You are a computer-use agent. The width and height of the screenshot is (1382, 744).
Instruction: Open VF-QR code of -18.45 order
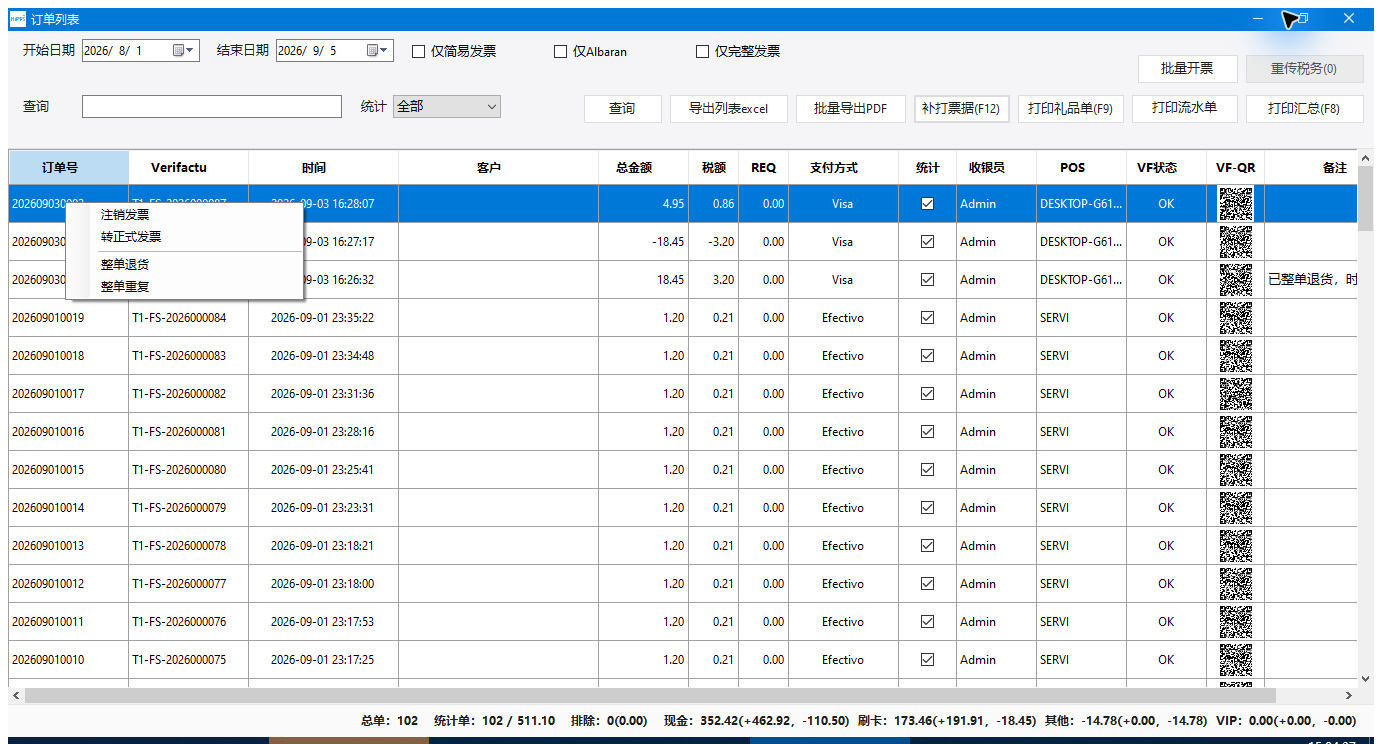pyautogui.click(x=1236, y=242)
